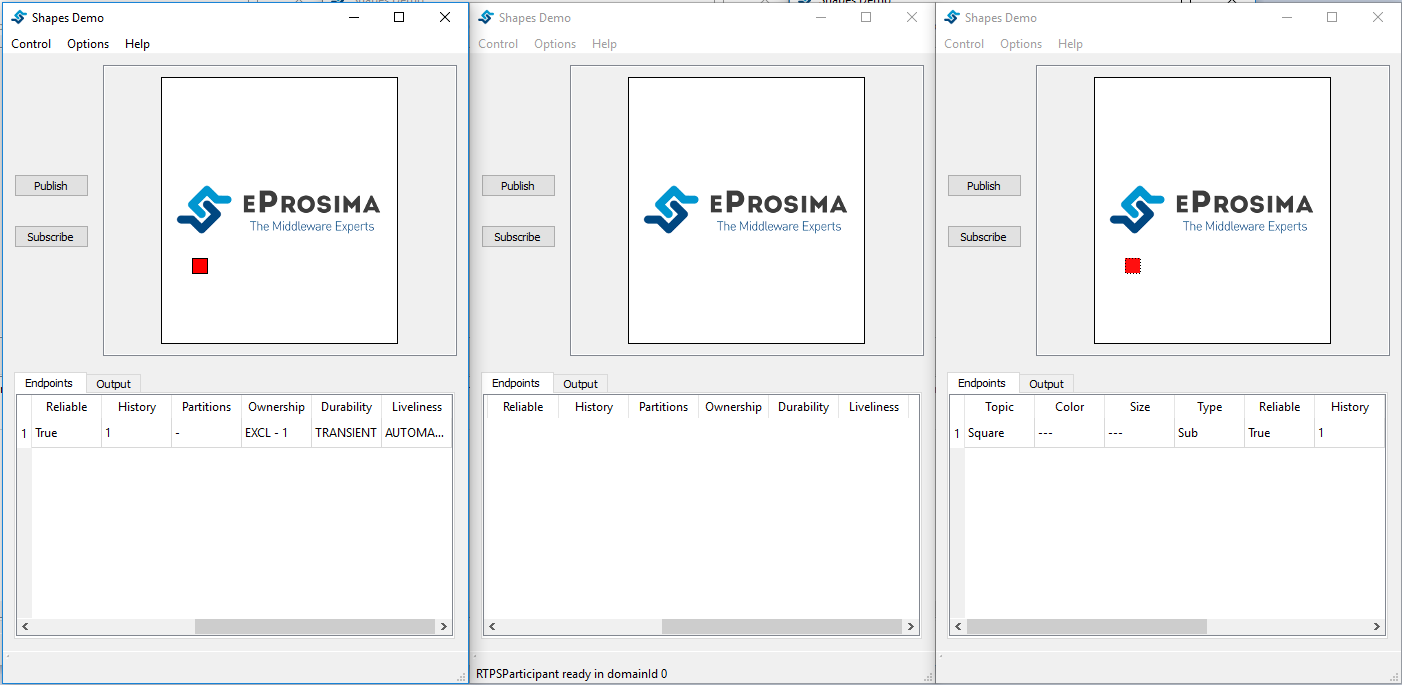Click Publish button in the left window
Screen dimensions: 1402x685
[51, 186]
